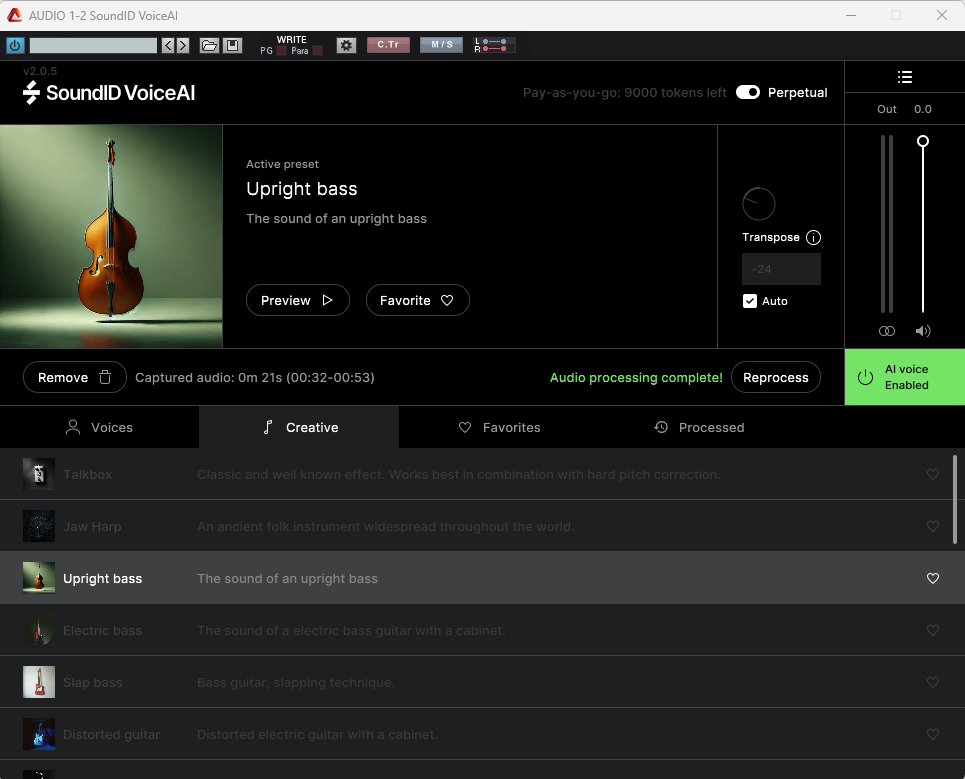Click the Captured audio duration text
Viewport: 965px width, 779px height.
255,377
